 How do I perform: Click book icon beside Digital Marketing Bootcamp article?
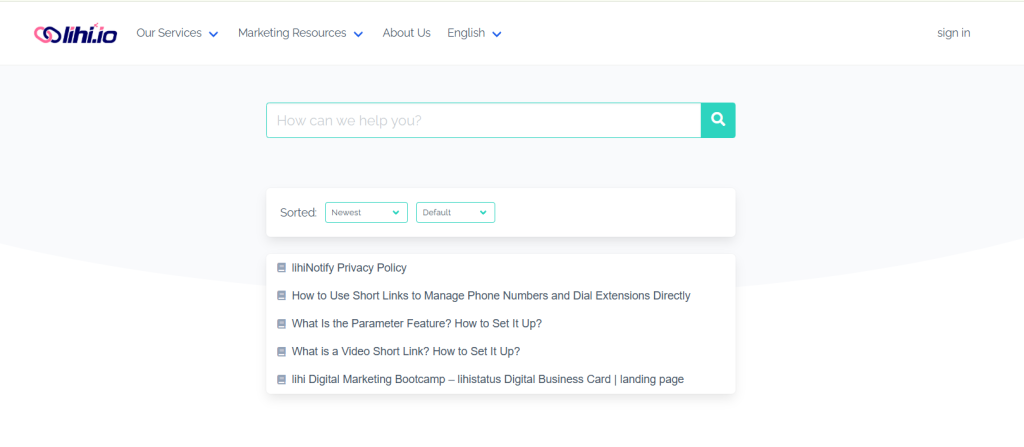click(282, 380)
